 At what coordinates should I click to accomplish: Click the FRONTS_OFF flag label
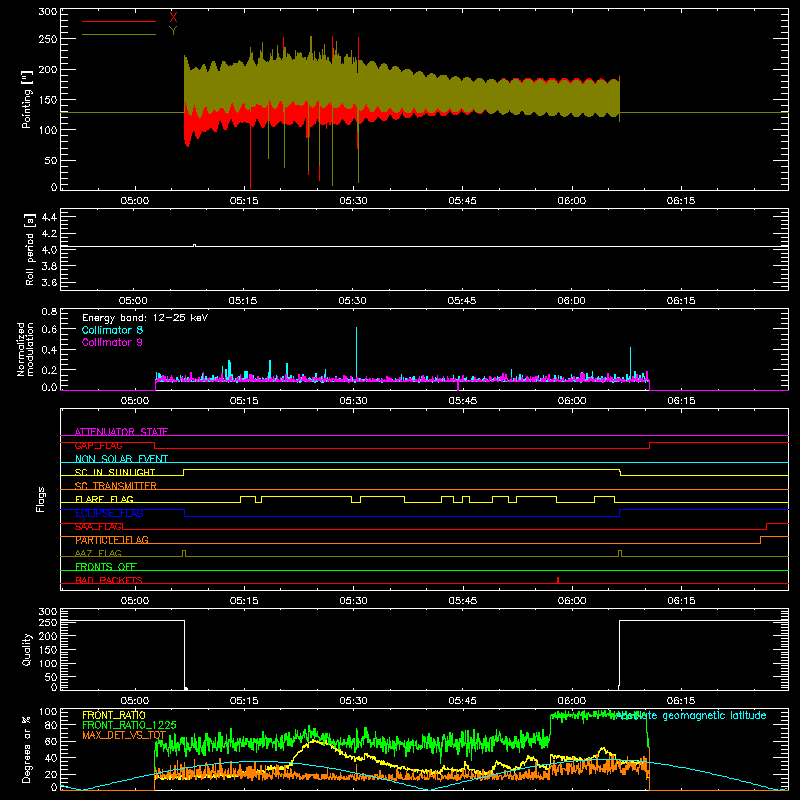click(106, 566)
